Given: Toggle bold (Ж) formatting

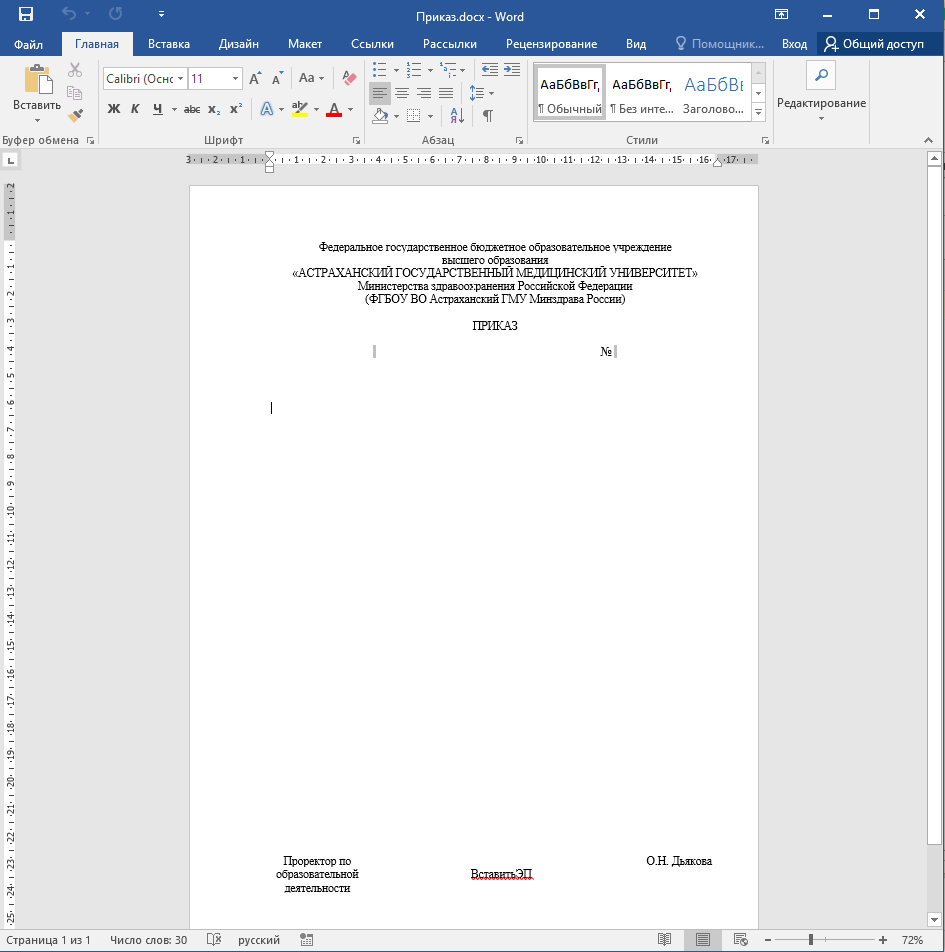Looking at the screenshot, I should [113, 109].
